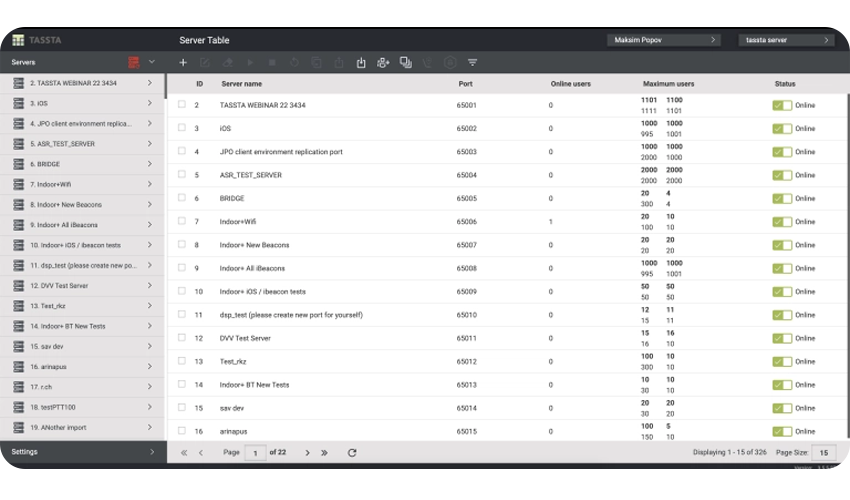
Task: Click dsp_test (please create new port for yourself) name
Action: click(x=291, y=315)
